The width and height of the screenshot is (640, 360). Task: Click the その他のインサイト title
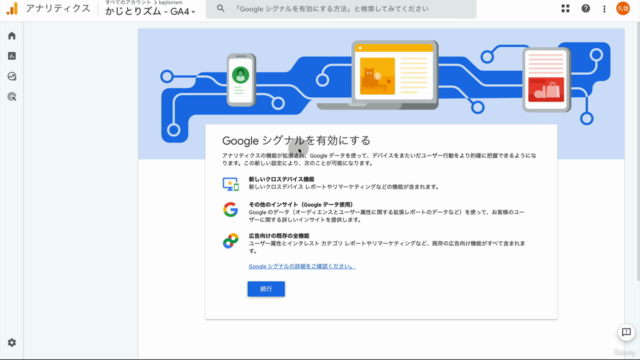click(x=301, y=204)
